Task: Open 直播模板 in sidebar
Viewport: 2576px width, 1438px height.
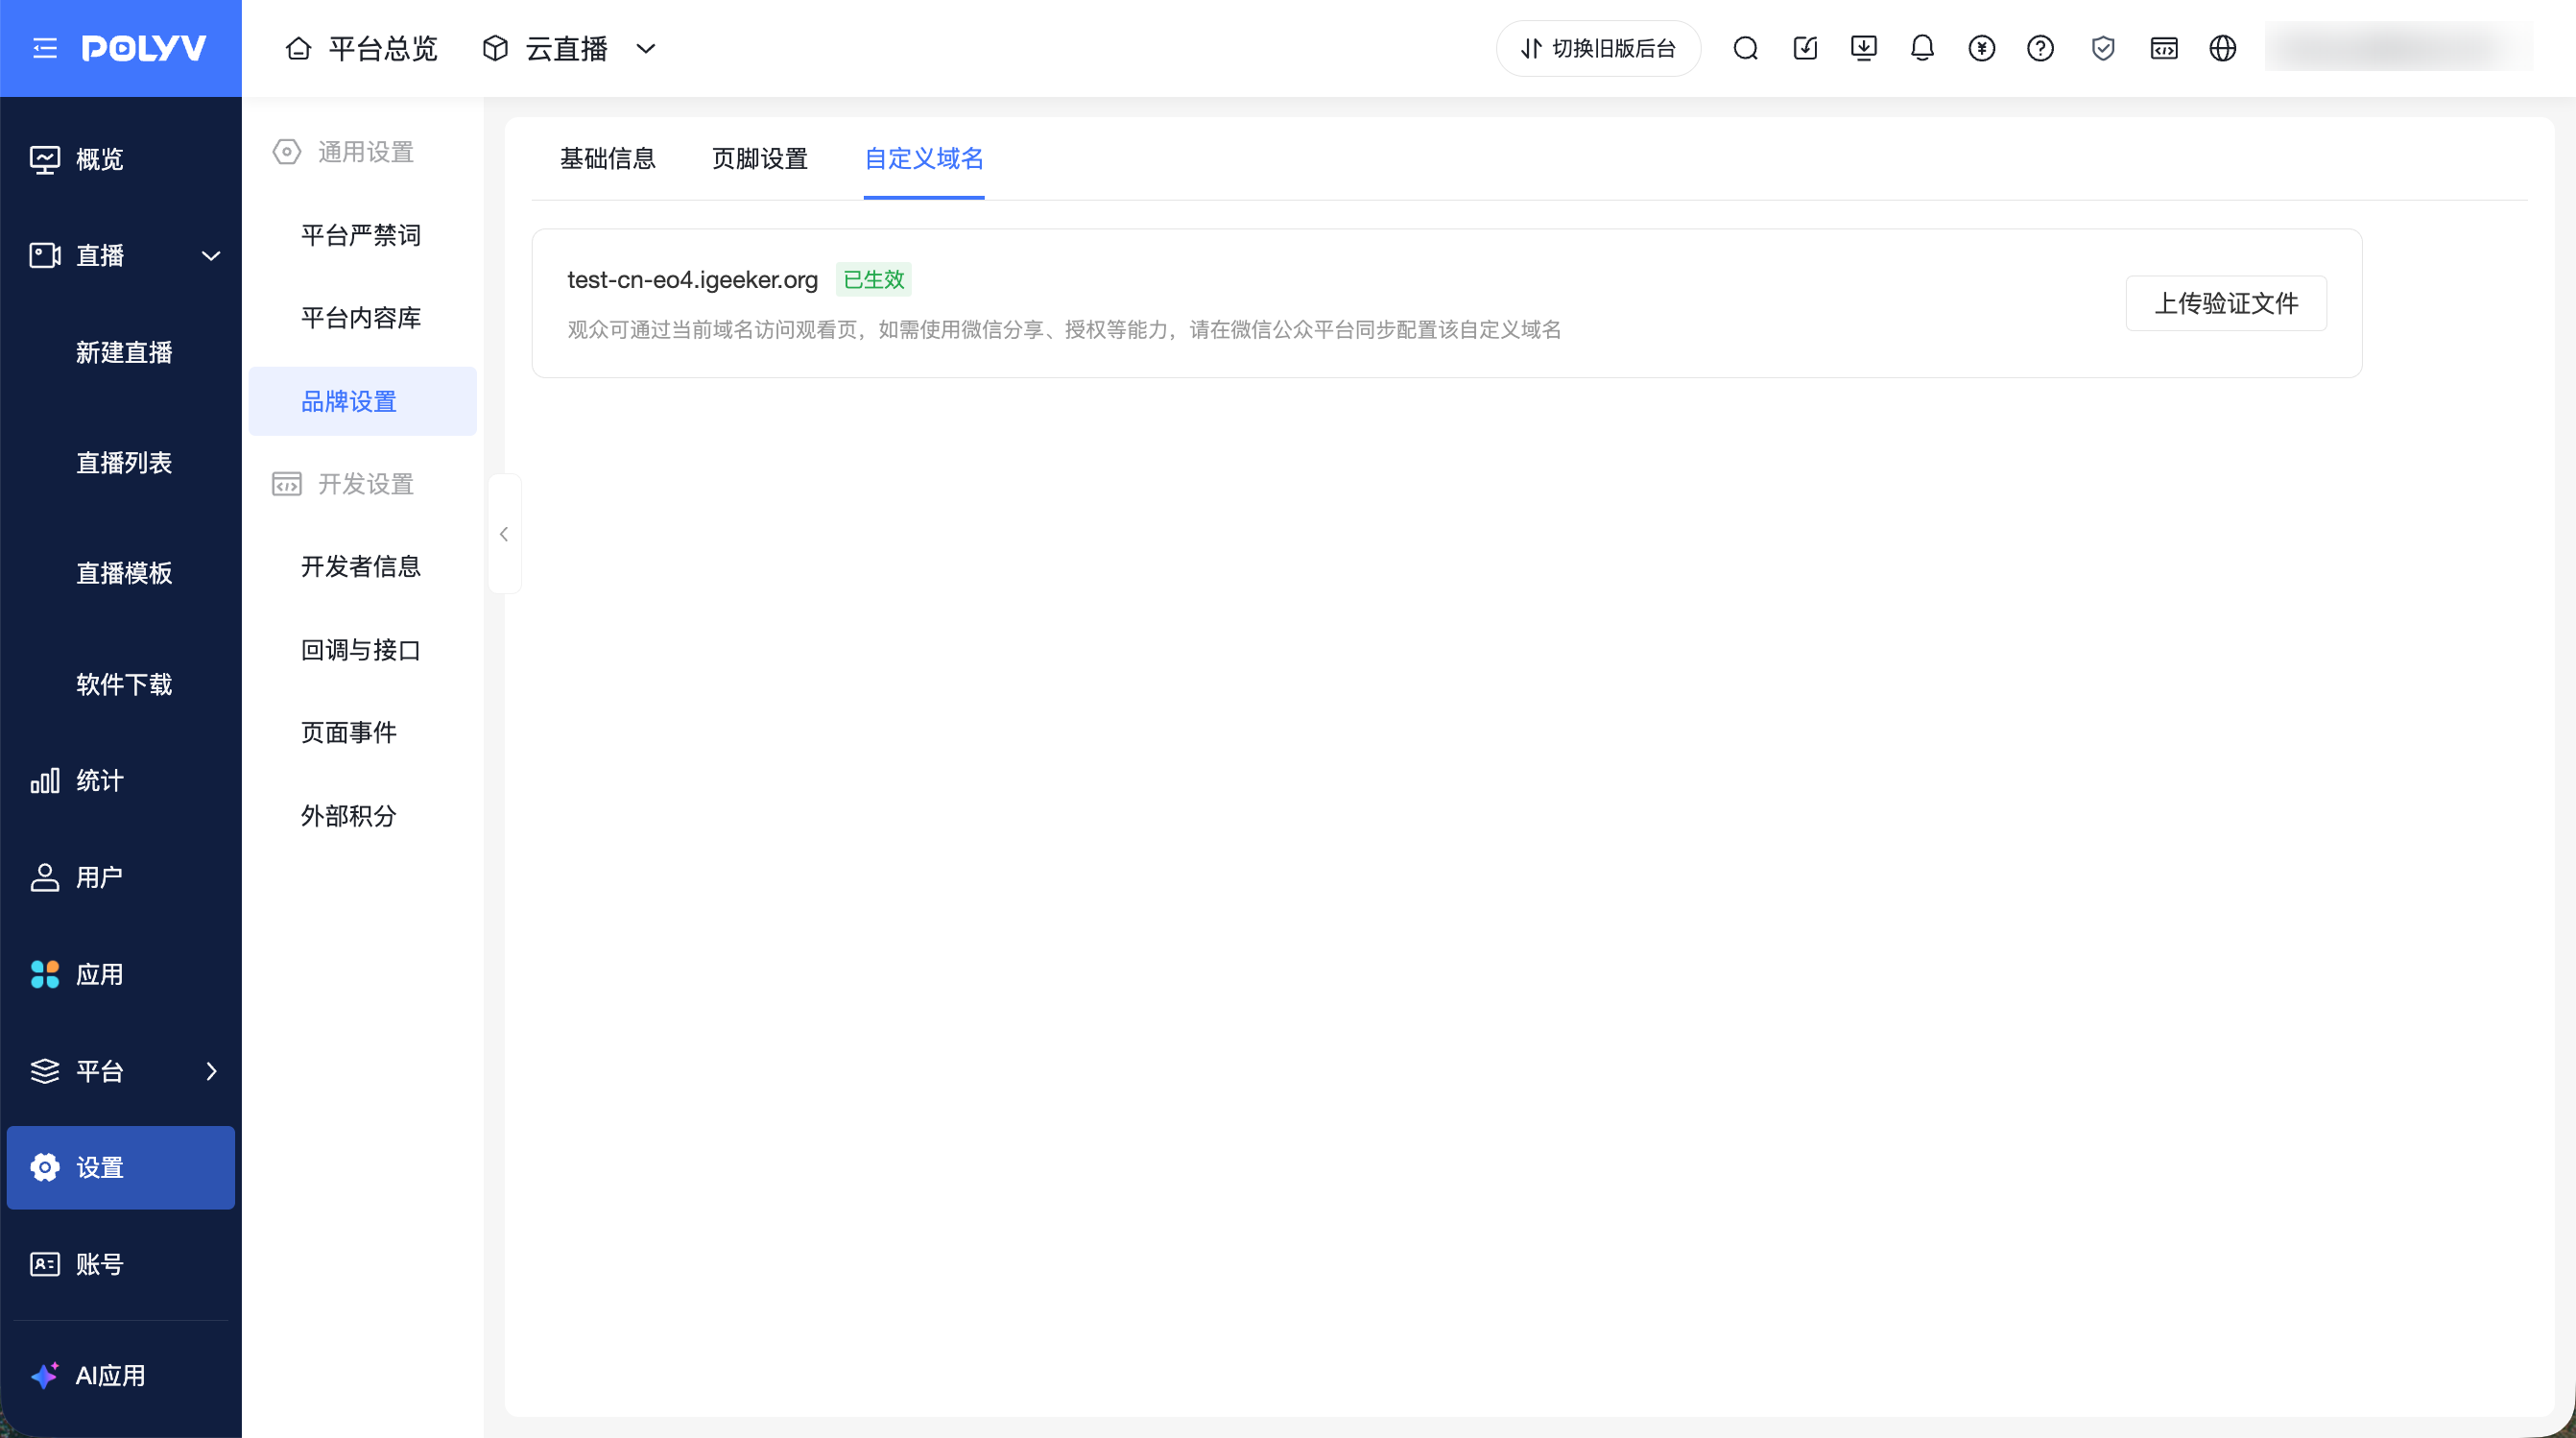Action: 124,574
